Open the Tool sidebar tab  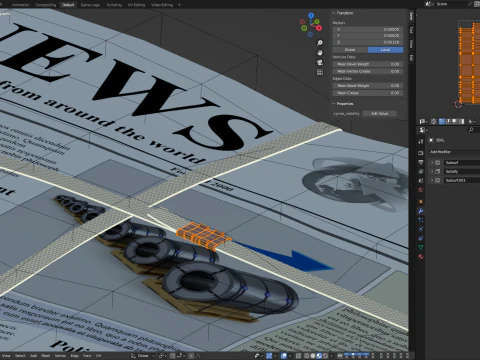(411, 30)
